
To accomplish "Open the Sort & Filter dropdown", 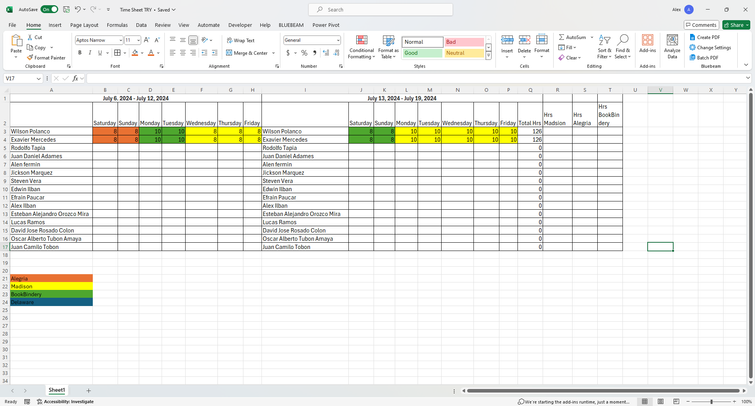I will 604,47.
